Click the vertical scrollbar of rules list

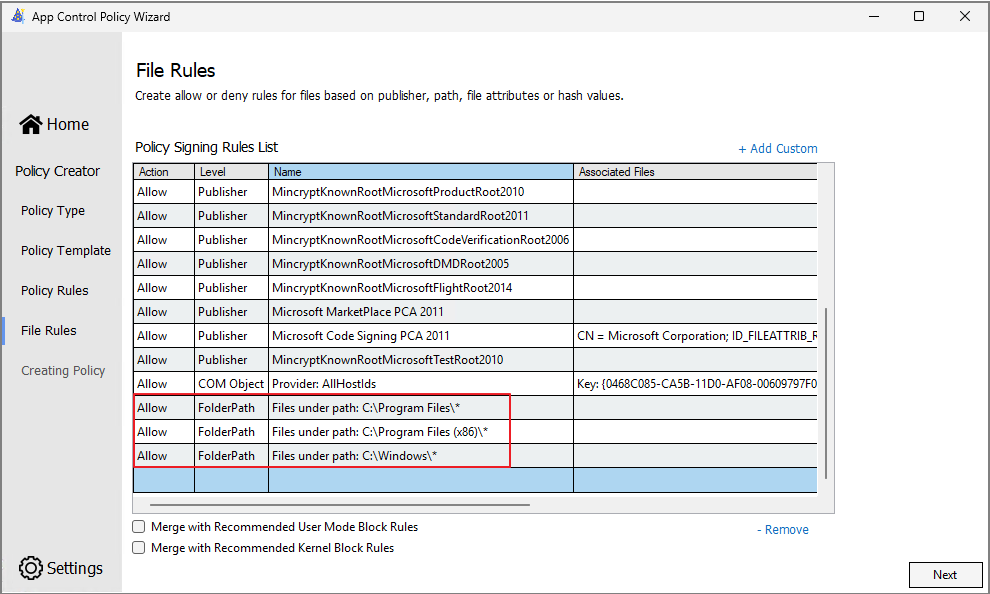(x=826, y=393)
